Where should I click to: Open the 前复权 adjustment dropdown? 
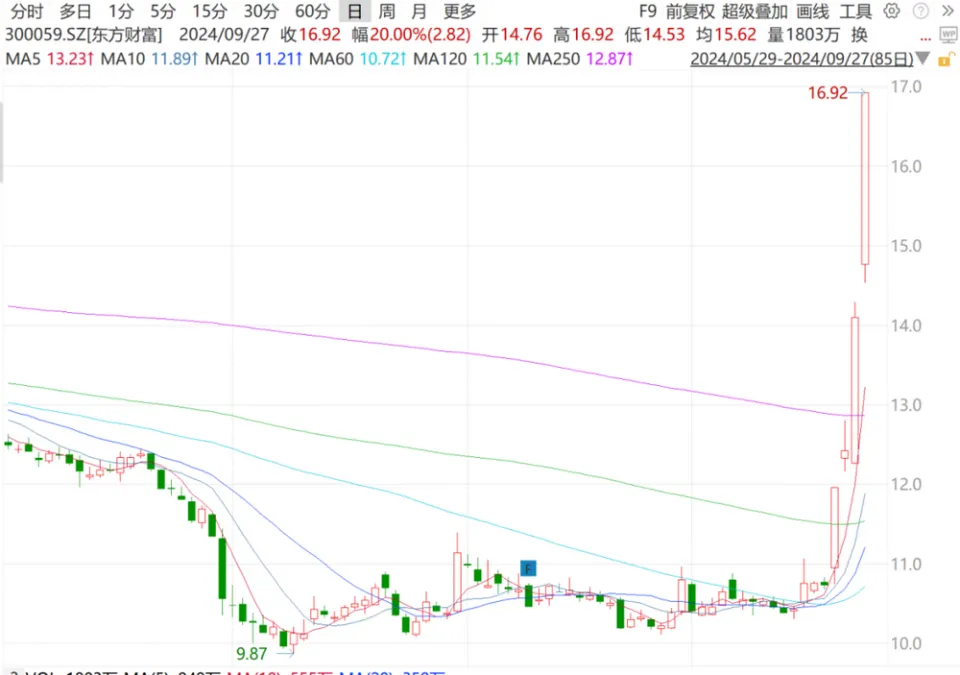(691, 12)
